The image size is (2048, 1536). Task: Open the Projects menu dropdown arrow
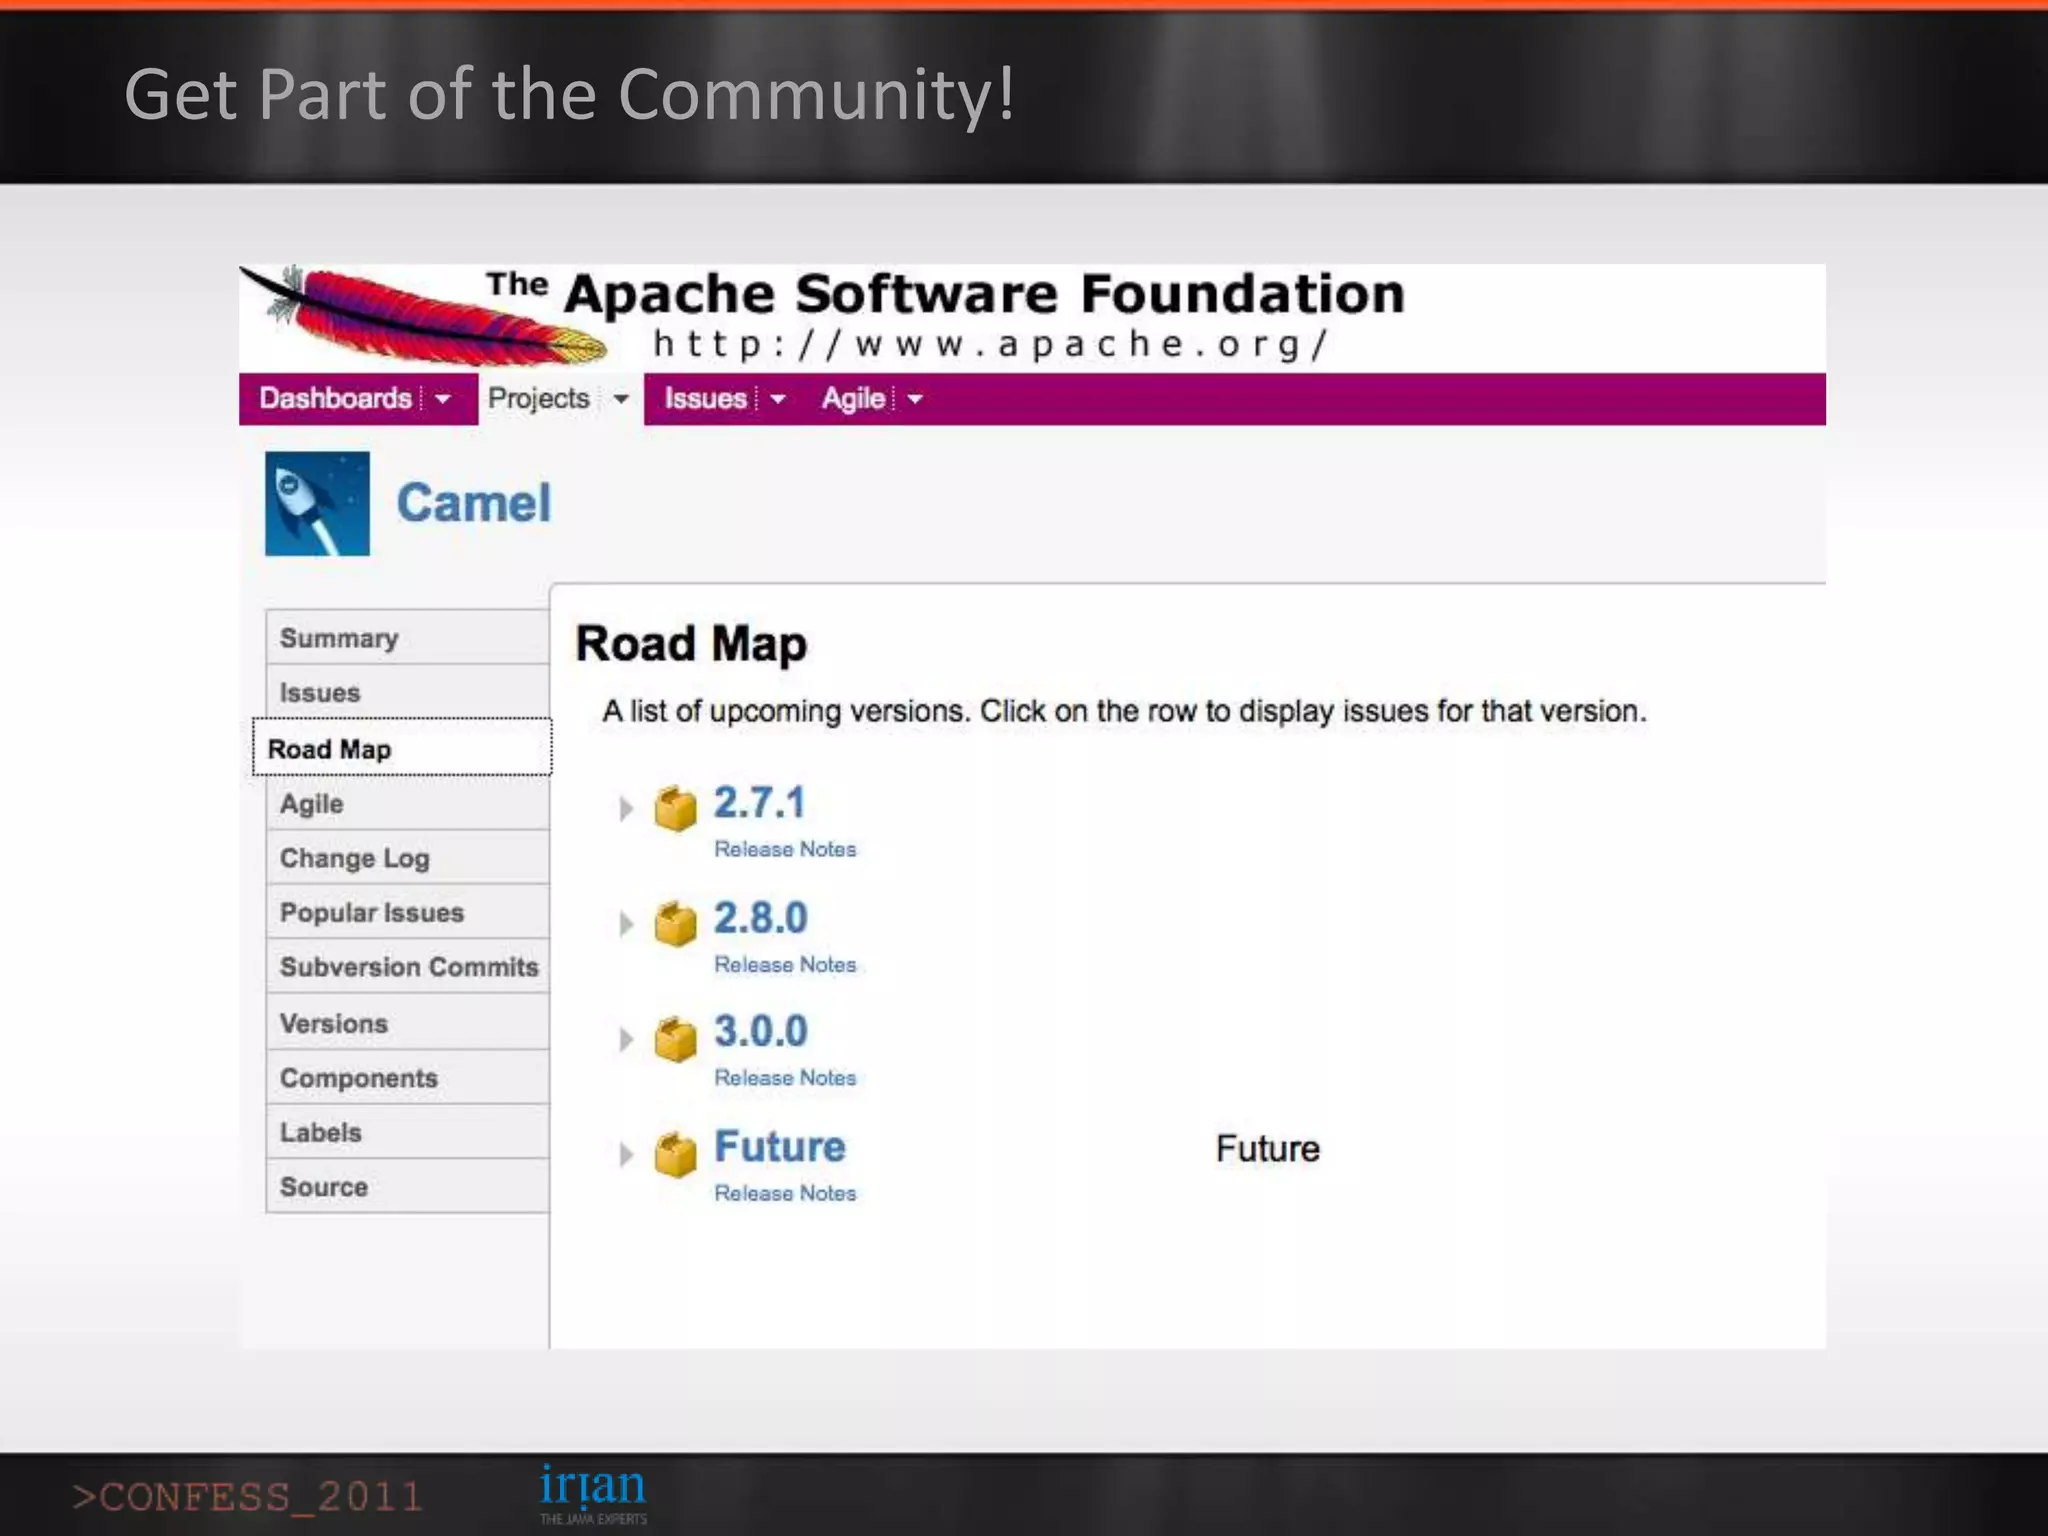[x=621, y=399]
